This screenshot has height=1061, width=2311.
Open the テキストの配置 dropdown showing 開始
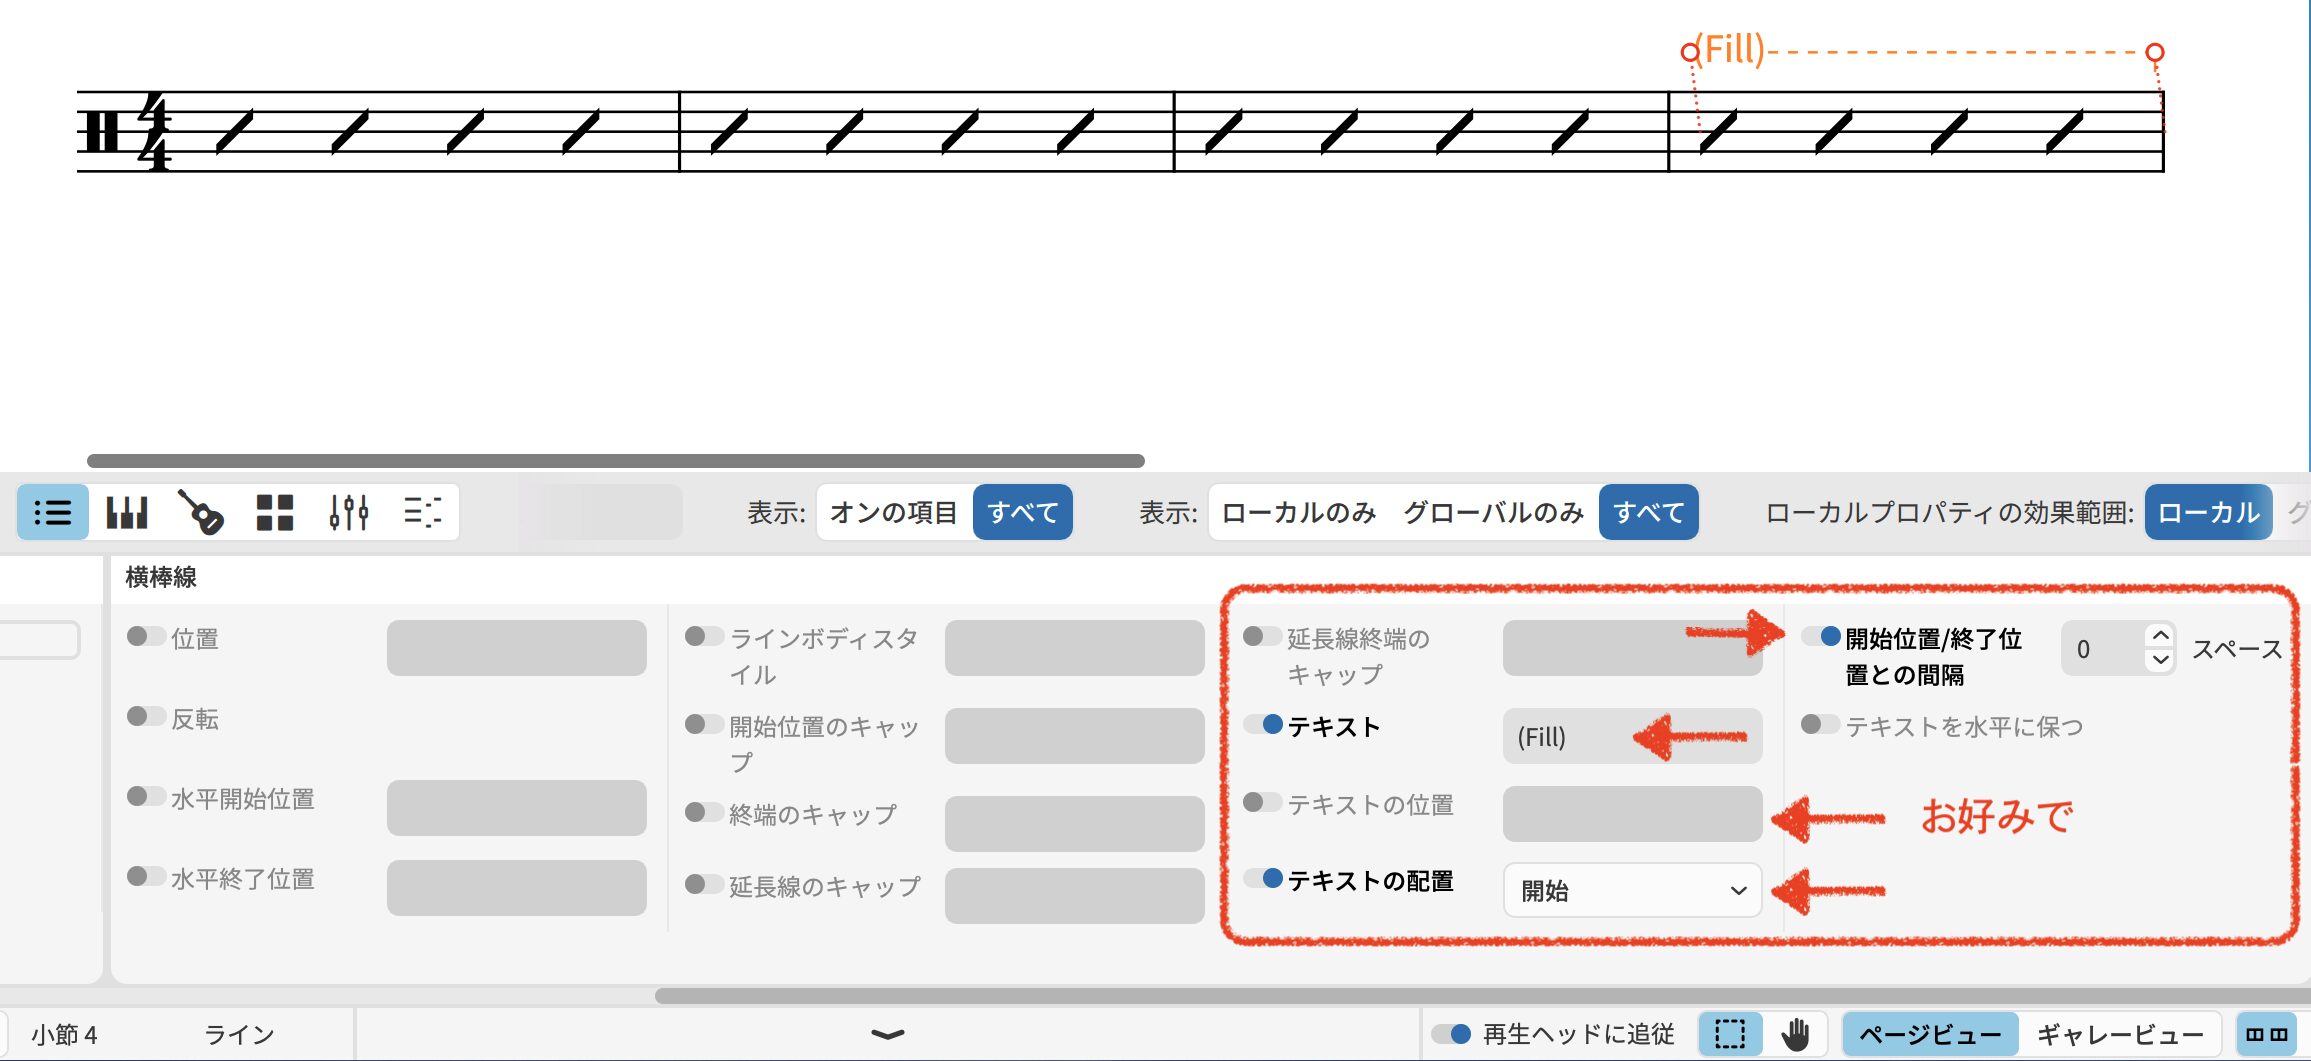(1632, 890)
